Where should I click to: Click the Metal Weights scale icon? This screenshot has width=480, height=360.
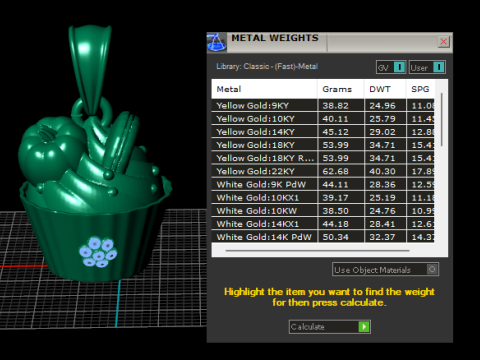(217, 43)
